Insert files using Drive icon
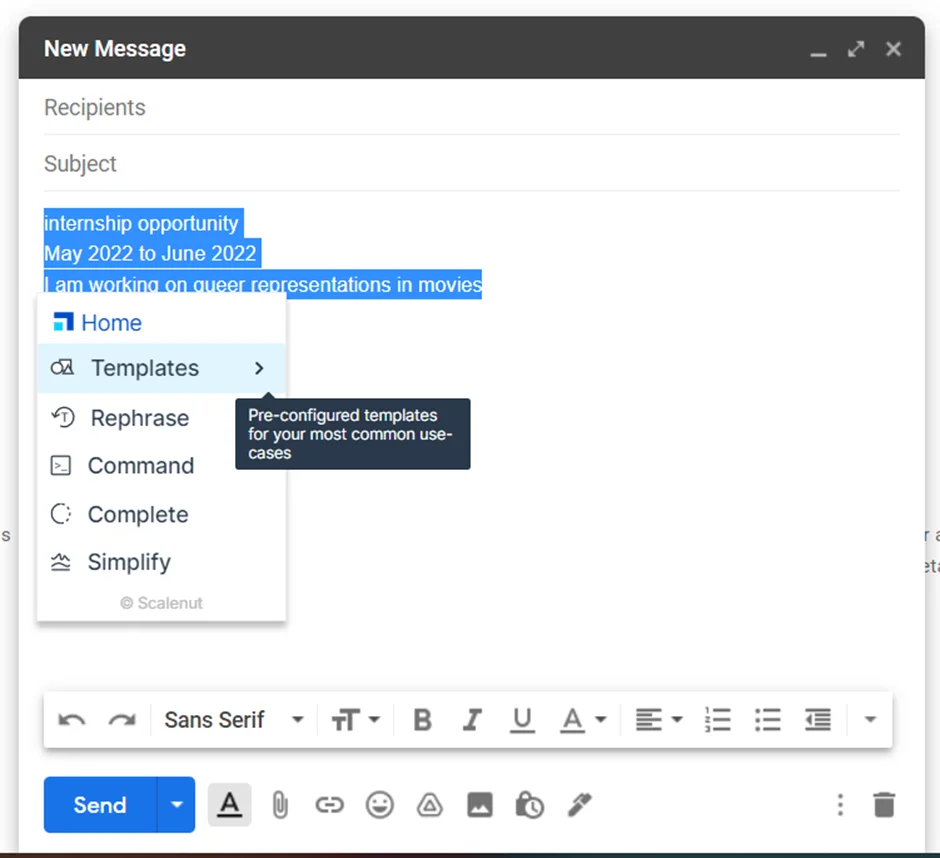Viewport: 940px width, 858px height. pyautogui.click(x=430, y=805)
